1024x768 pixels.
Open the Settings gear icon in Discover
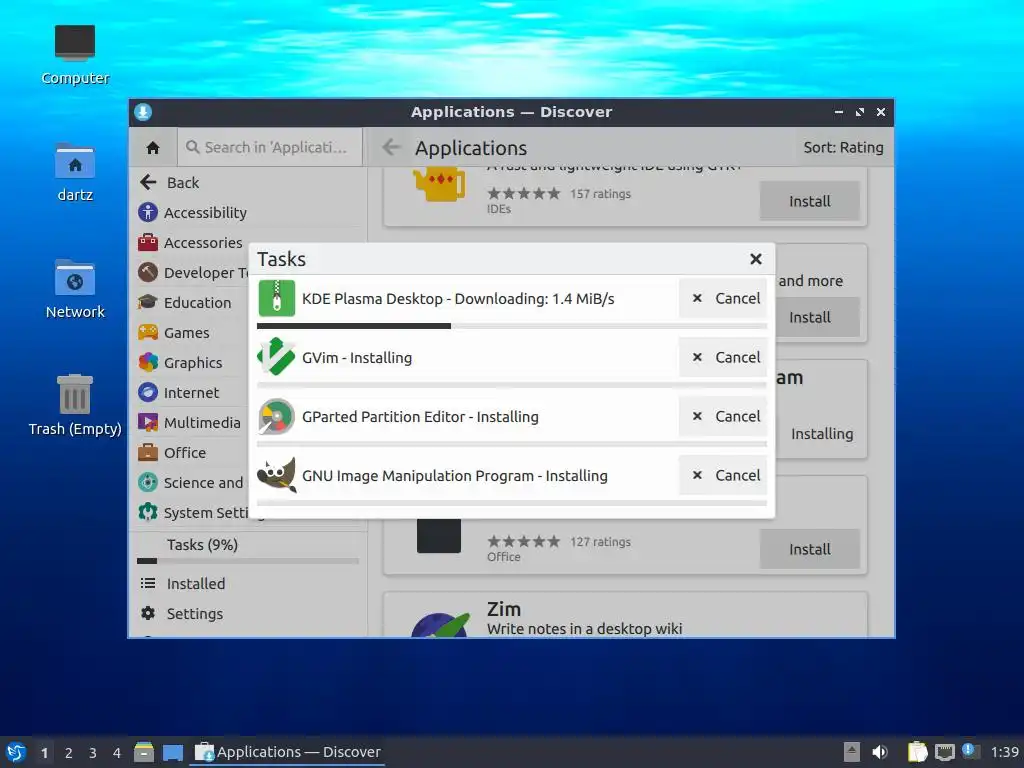pyautogui.click(x=148, y=613)
